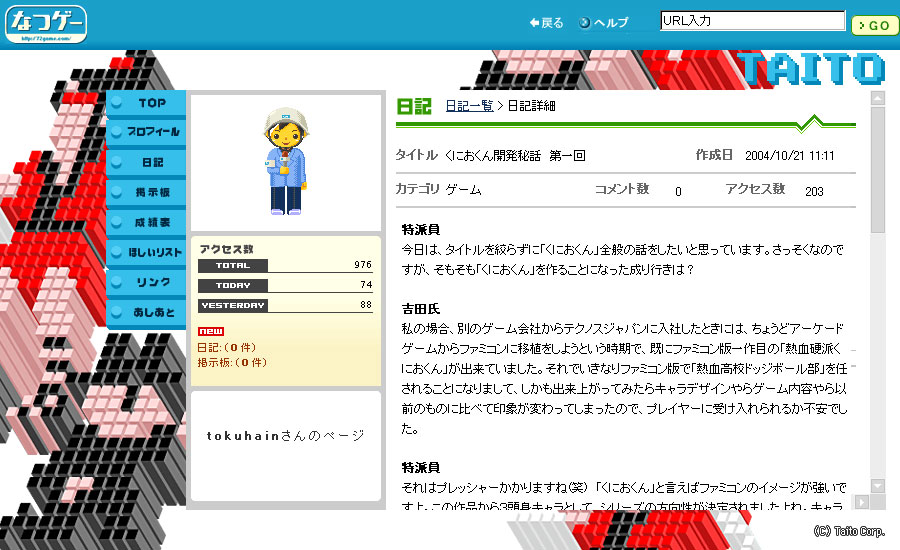Click the 日記一覧 breadcrumb link

pyautogui.click(x=470, y=106)
